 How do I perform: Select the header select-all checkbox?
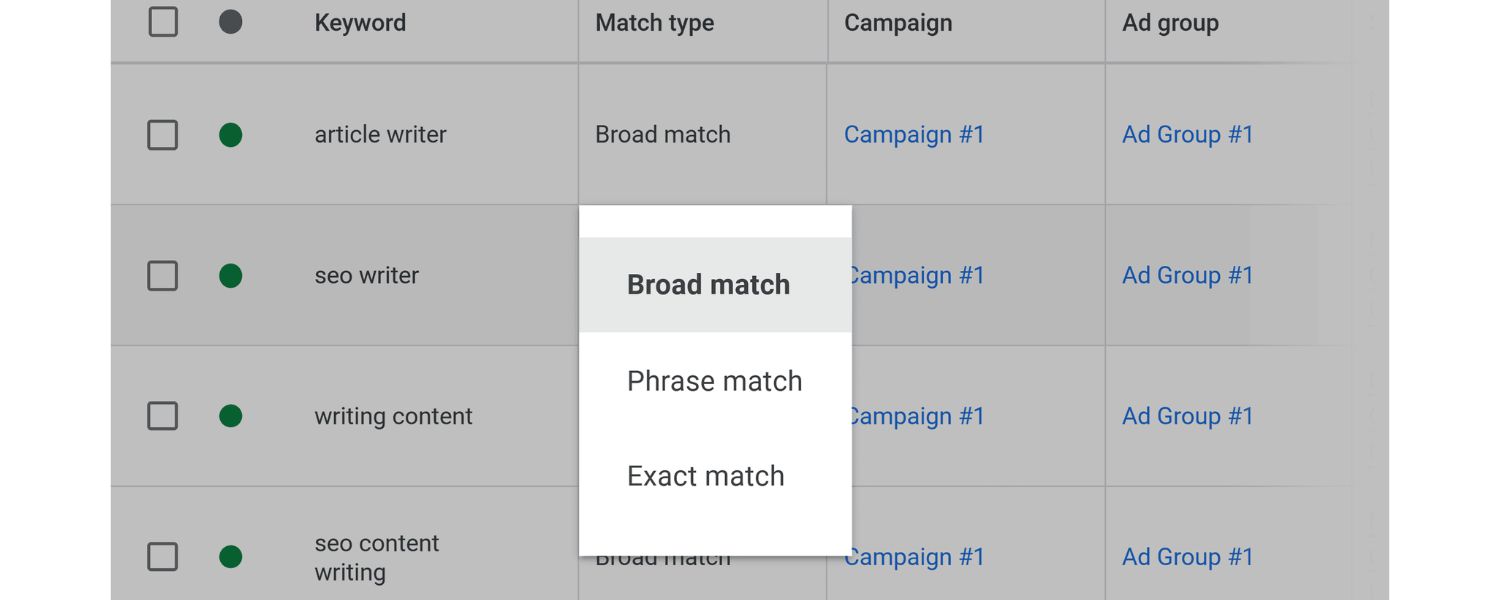(x=162, y=22)
